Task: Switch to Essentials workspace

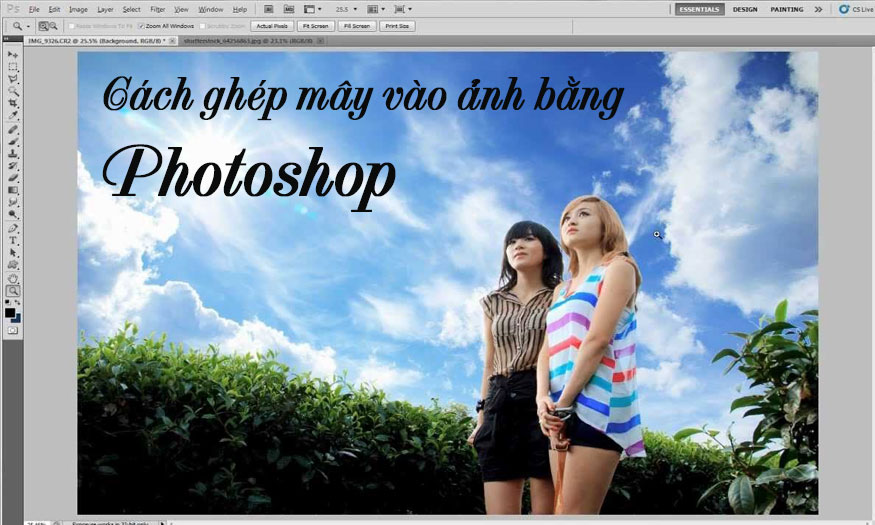Action: (699, 9)
